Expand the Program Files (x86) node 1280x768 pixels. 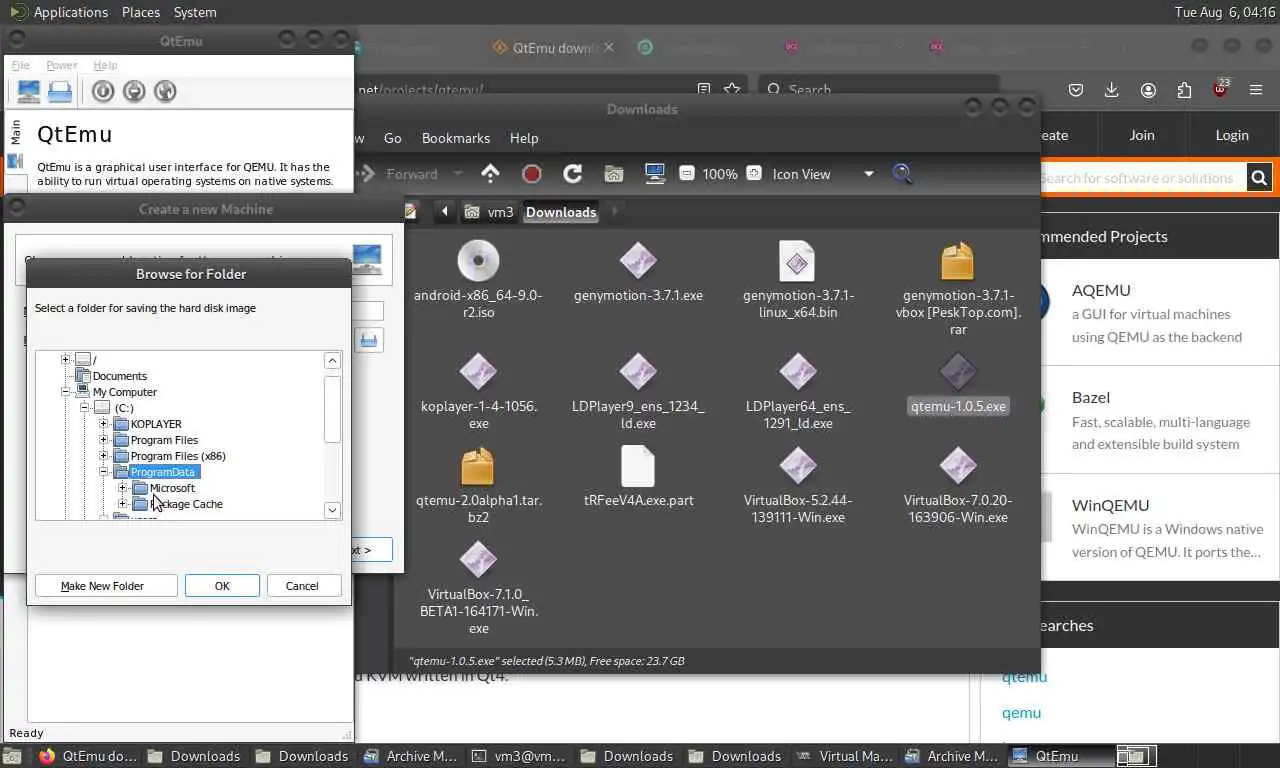104,456
